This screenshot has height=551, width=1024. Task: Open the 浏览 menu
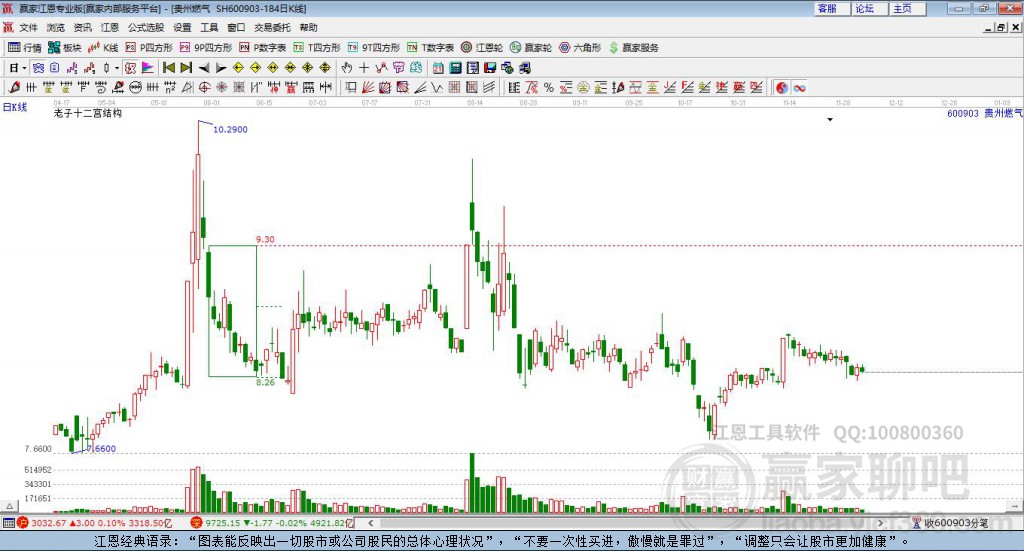(56, 27)
